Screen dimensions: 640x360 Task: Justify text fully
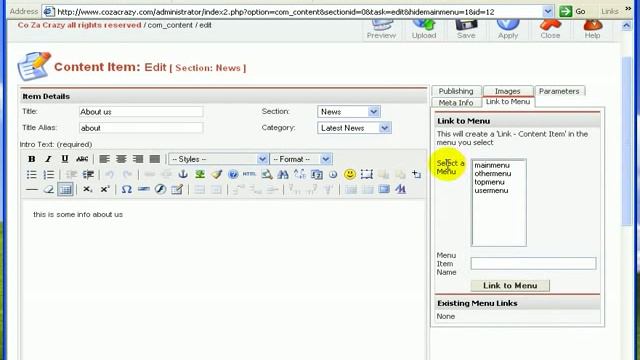tap(155, 159)
